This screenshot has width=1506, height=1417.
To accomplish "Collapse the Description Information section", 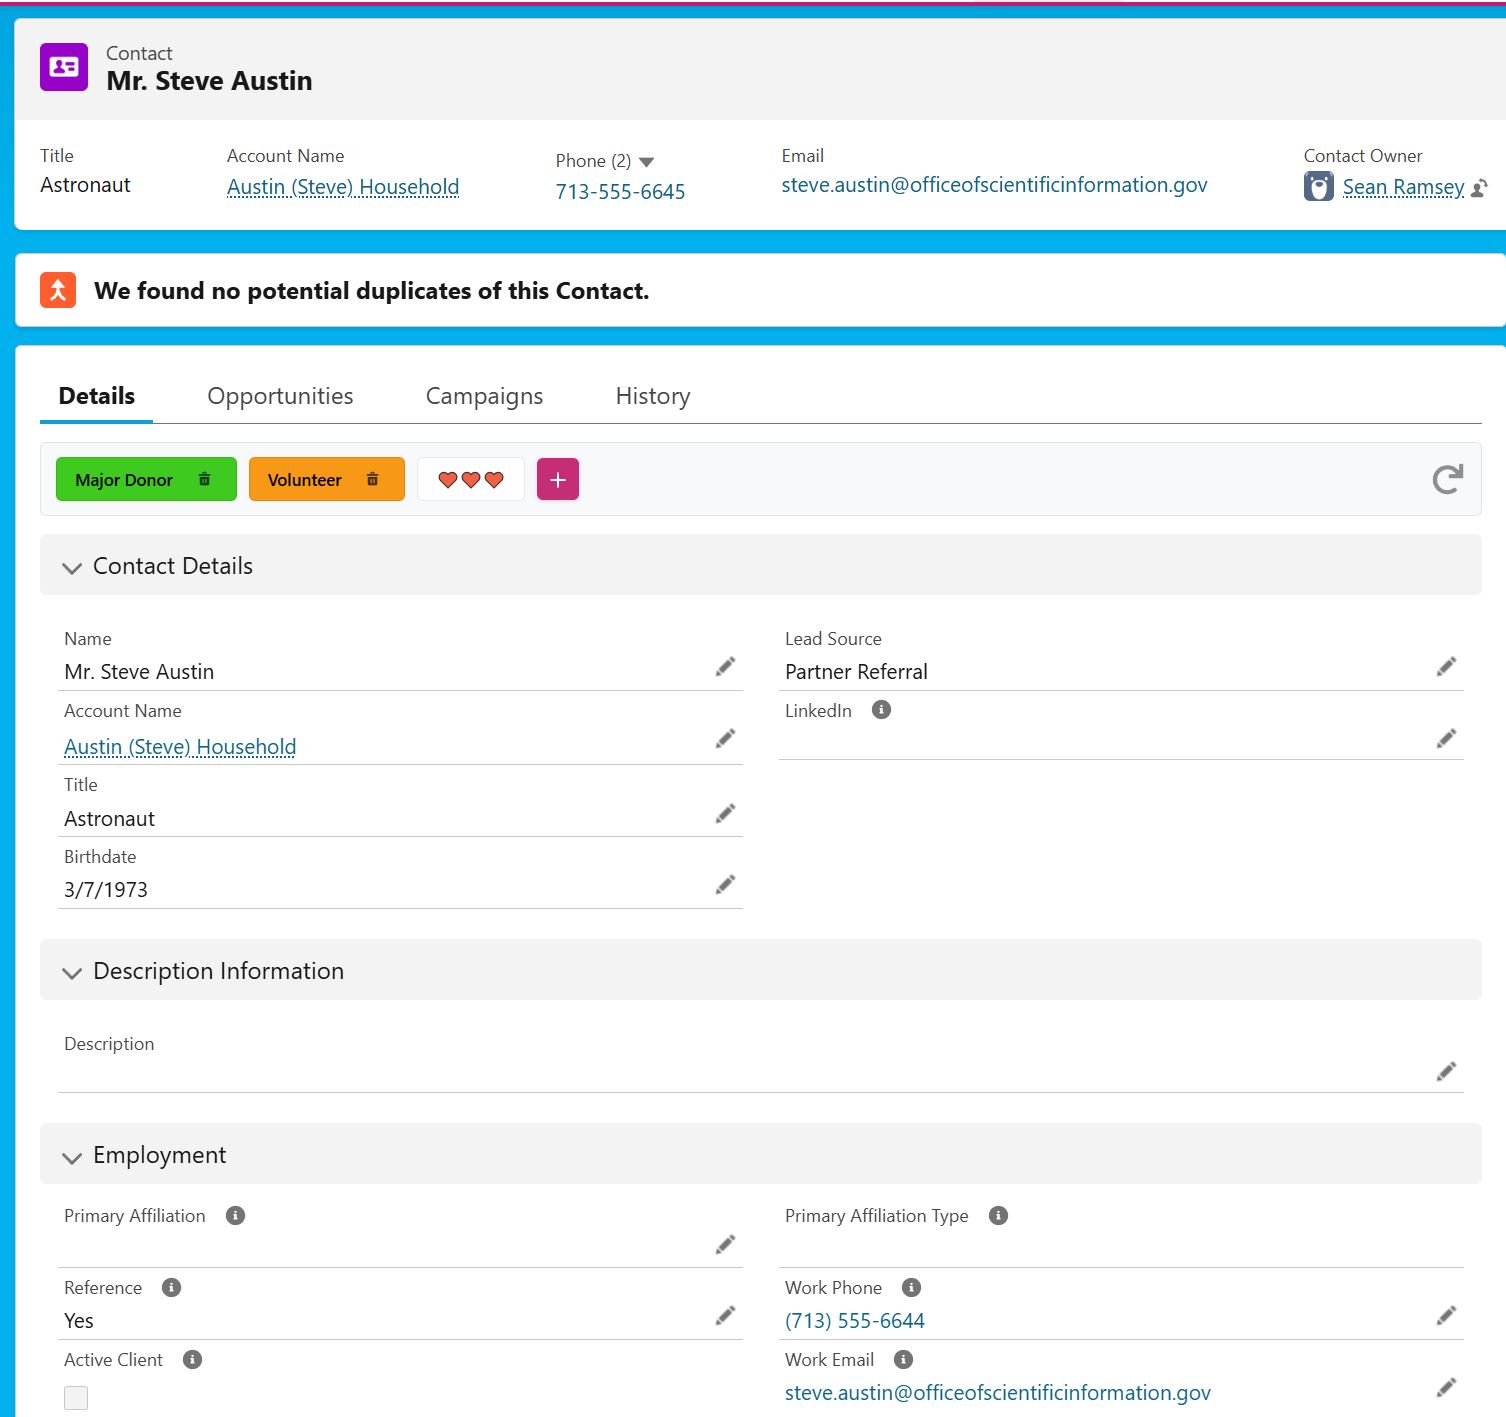I will coord(72,972).
